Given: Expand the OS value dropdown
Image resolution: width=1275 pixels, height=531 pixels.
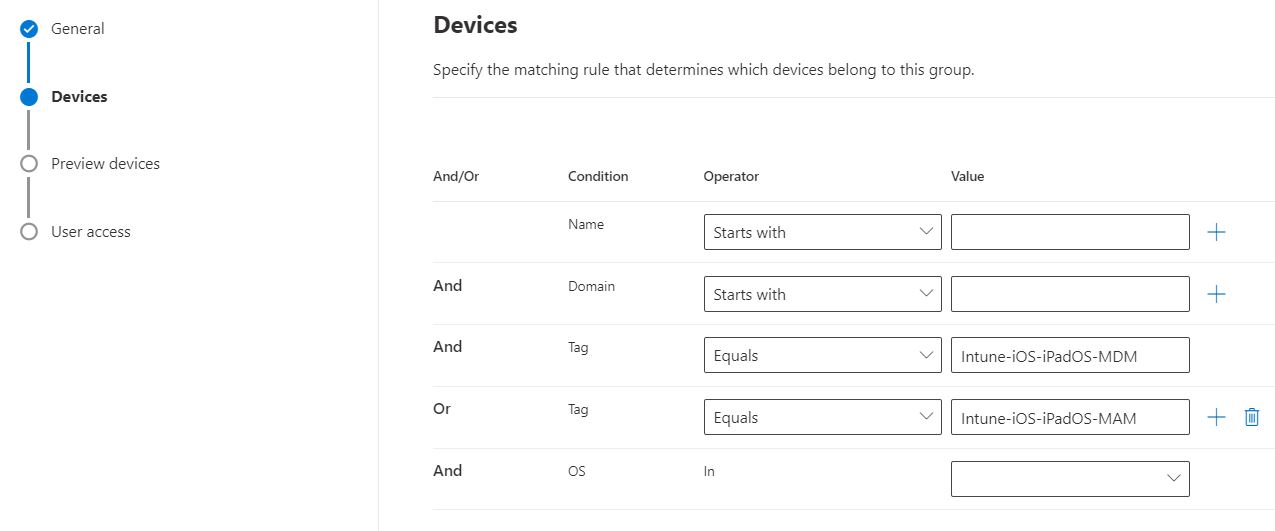Looking at the screenshot, I should (x=1070, y=479).
